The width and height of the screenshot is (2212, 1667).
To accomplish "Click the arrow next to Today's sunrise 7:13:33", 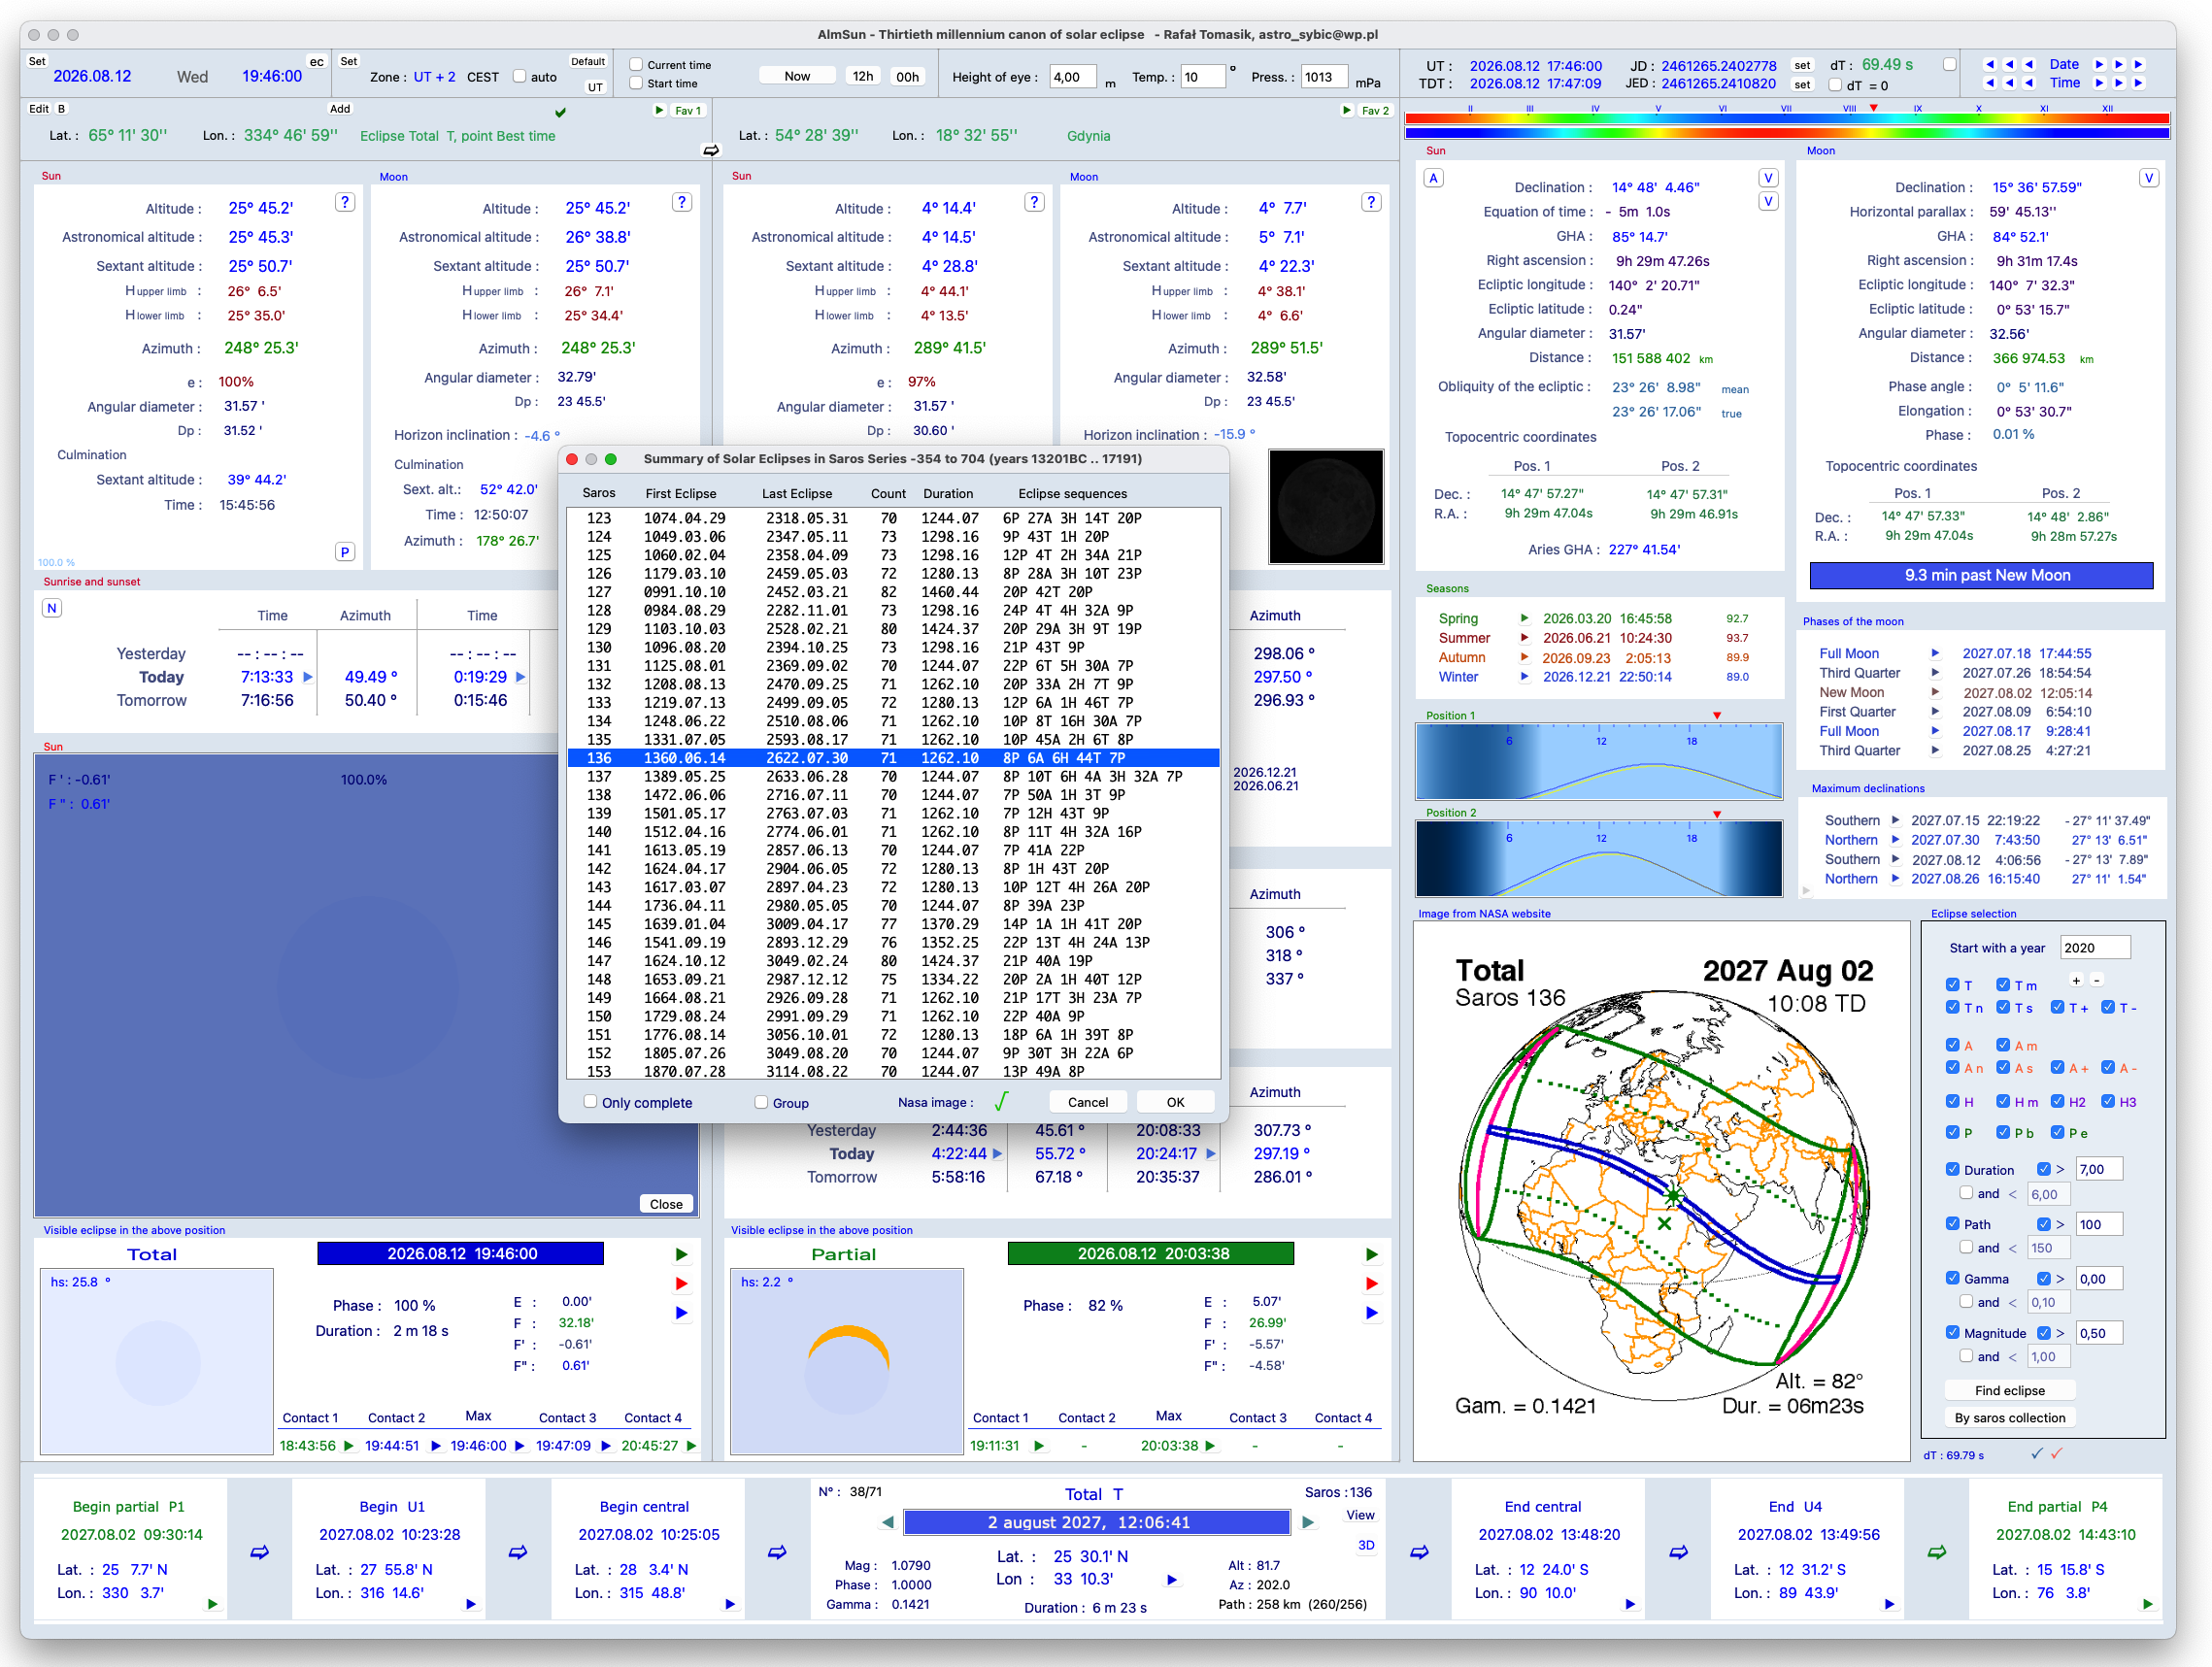I will [308, 677].
